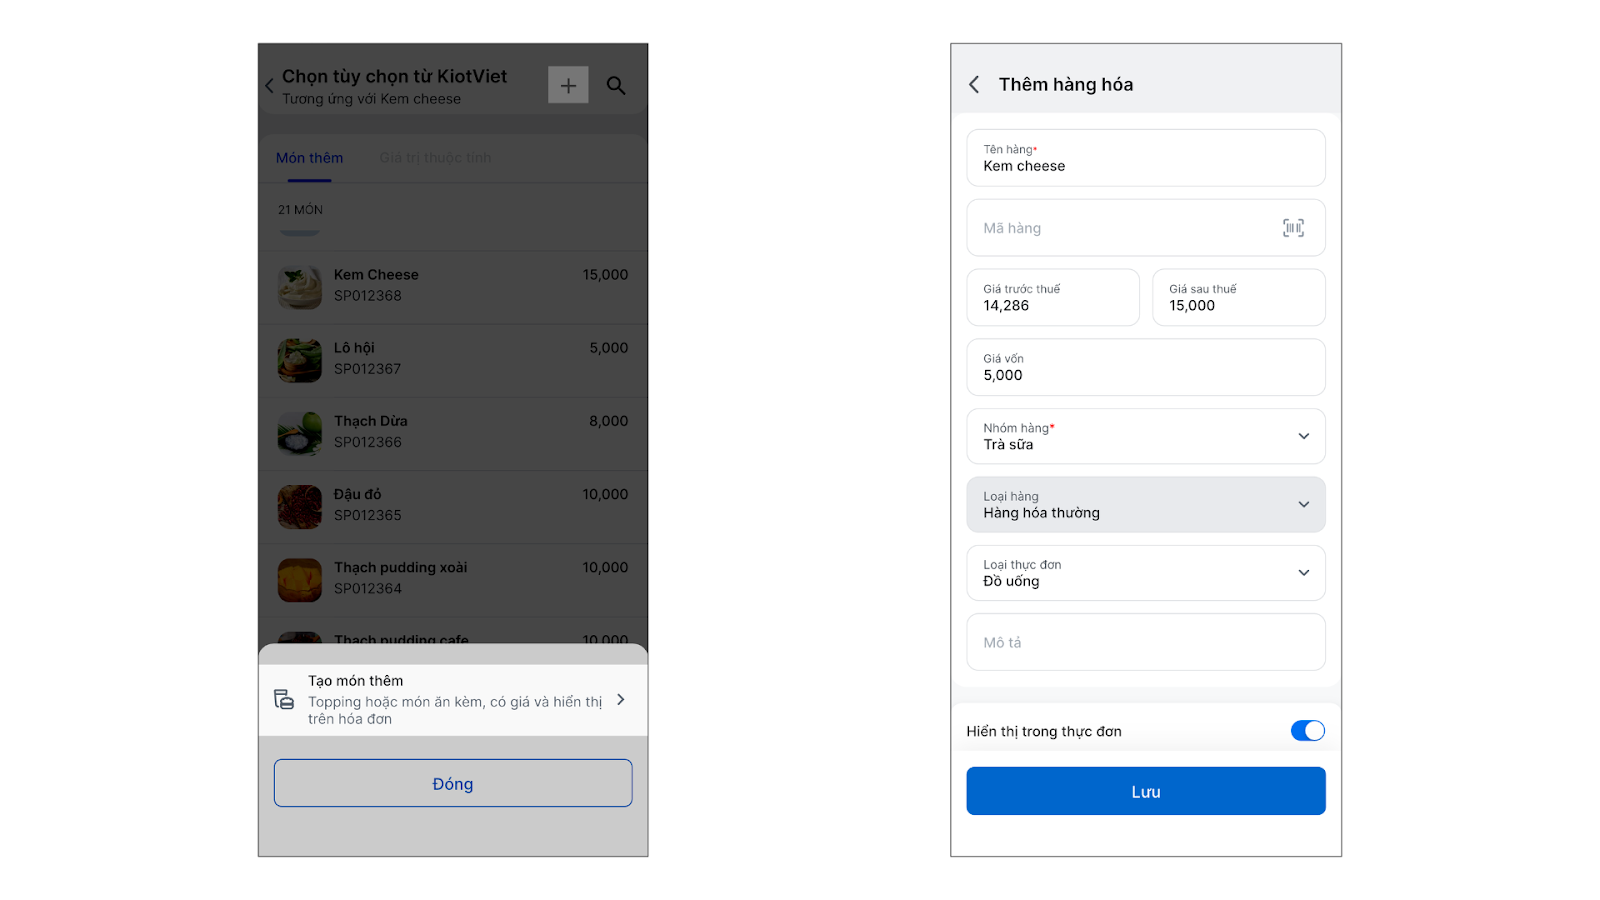The width and height of the screenshot is (1600, 900).
Task: Open the Loại hàng dropdown
Action: point(1303,505)
